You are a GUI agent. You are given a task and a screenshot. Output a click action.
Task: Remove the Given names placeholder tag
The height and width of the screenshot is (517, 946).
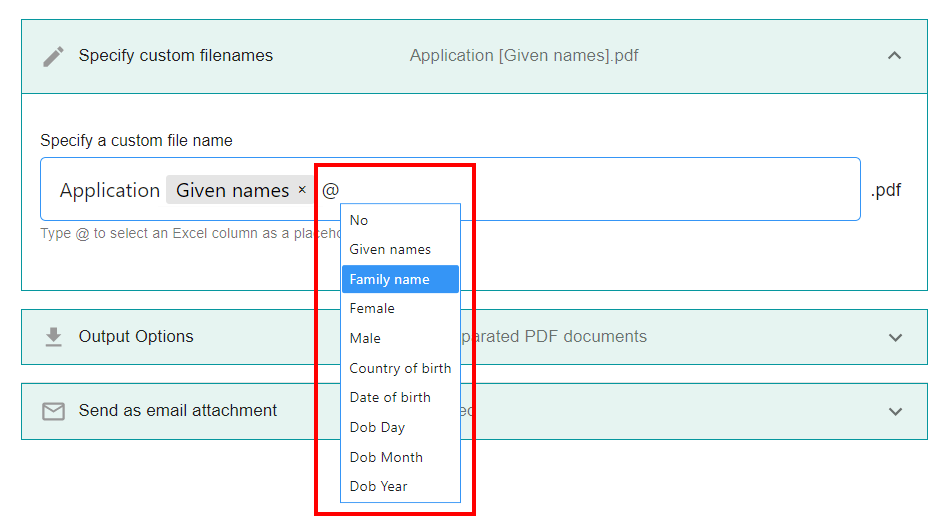point(302,190)
